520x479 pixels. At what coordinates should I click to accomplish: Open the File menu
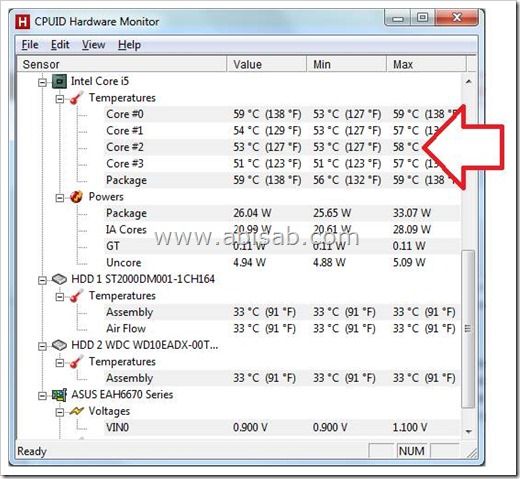30,45
